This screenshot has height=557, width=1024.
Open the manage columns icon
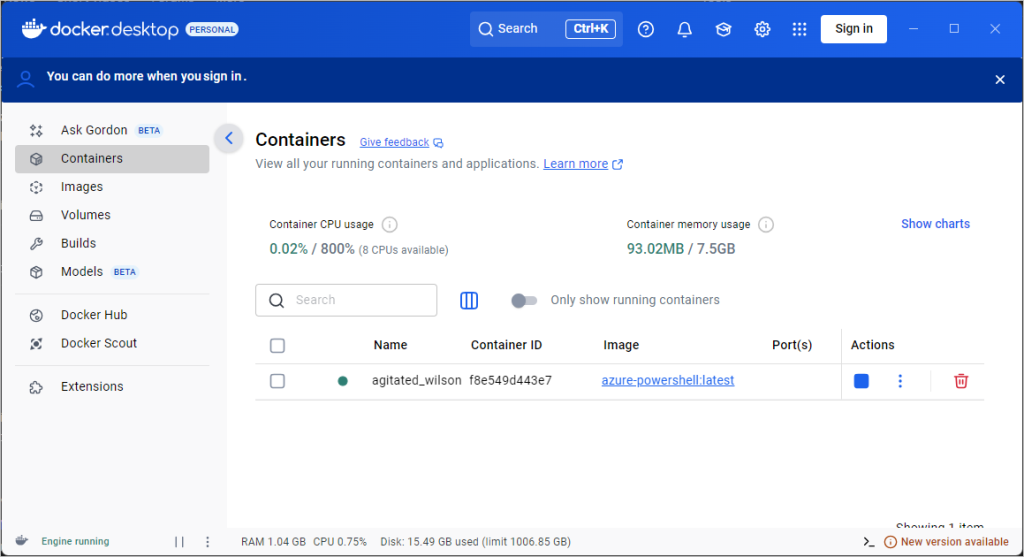pos(469,300)
